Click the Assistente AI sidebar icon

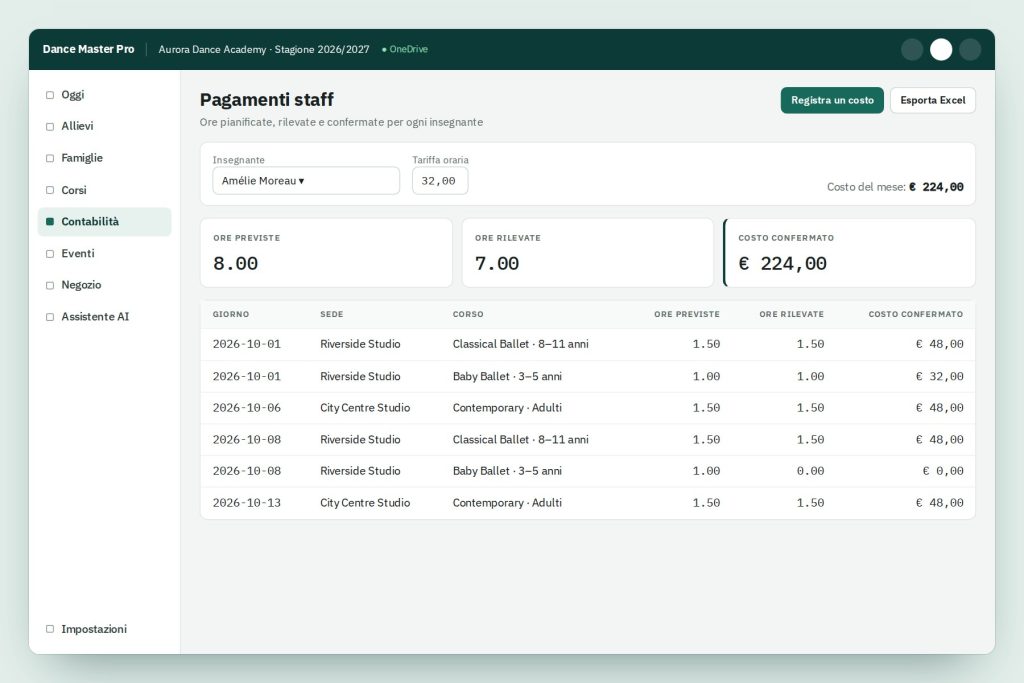click(50, 317)
